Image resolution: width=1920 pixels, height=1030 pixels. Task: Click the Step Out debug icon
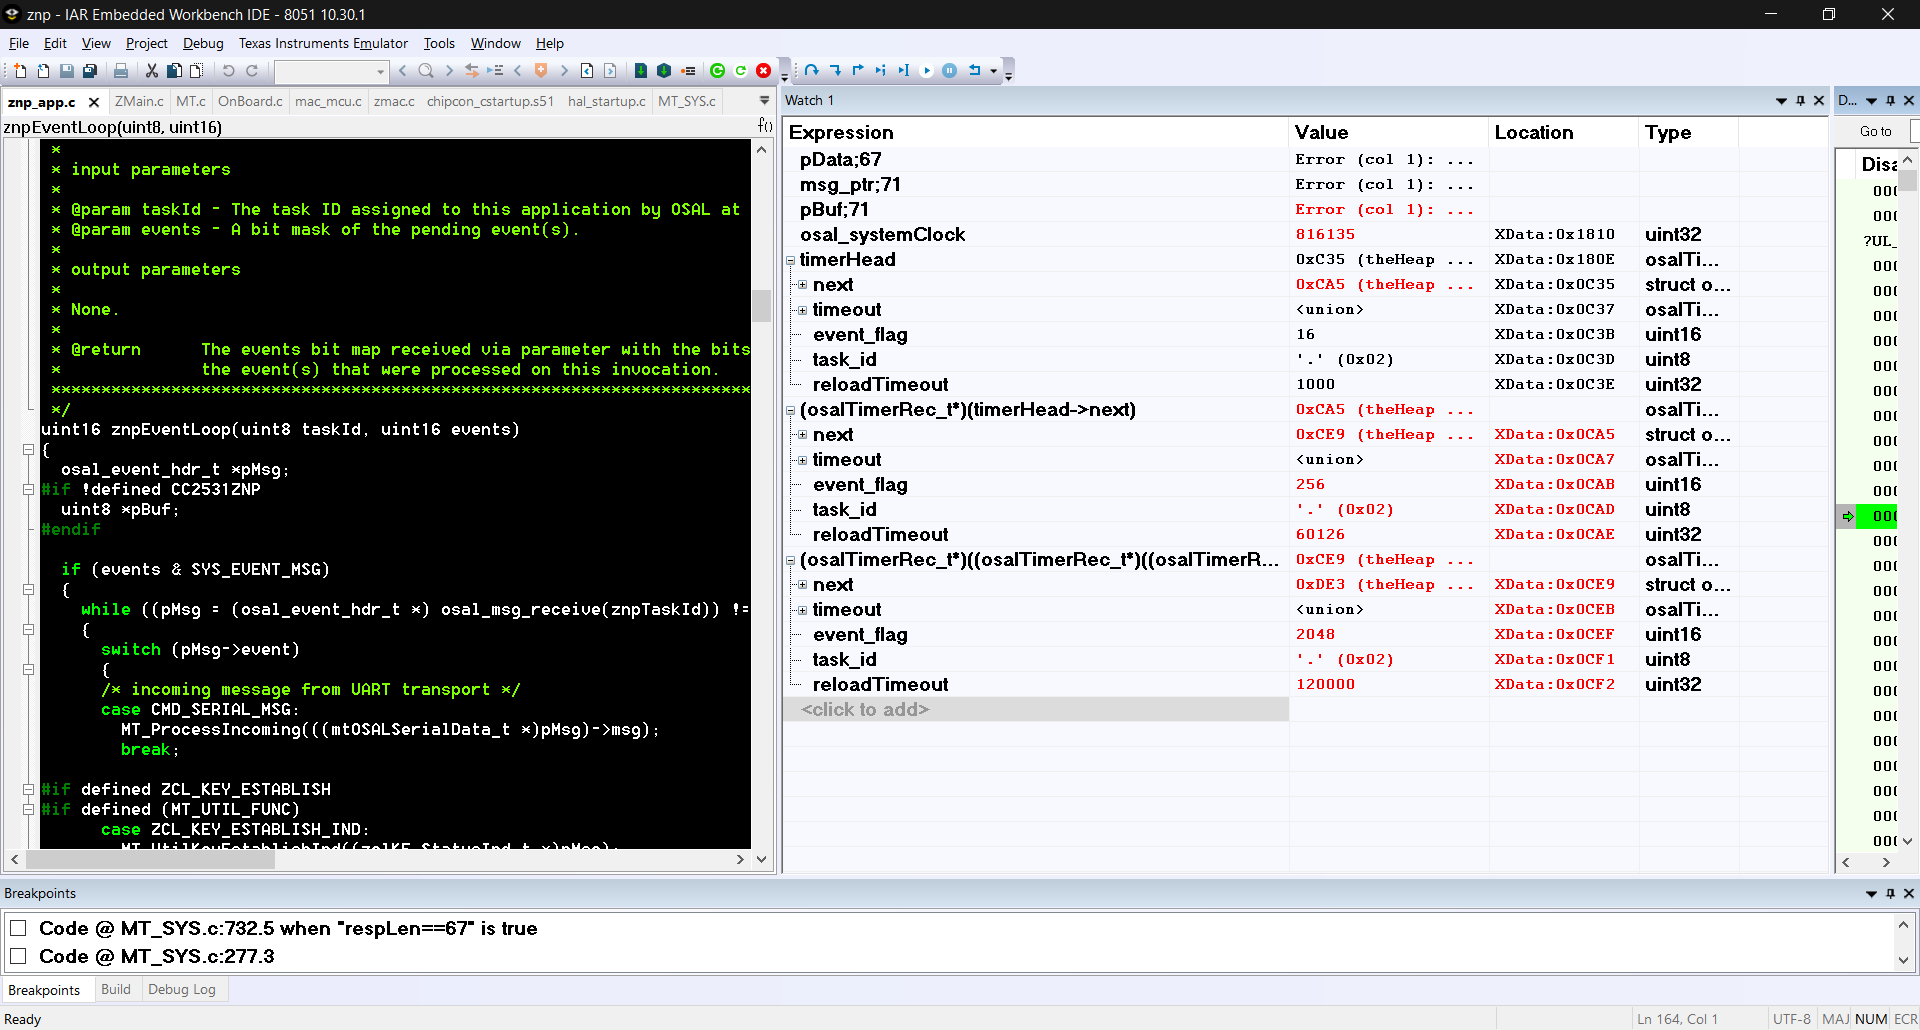pyautogui.click(x=858, y=71)
